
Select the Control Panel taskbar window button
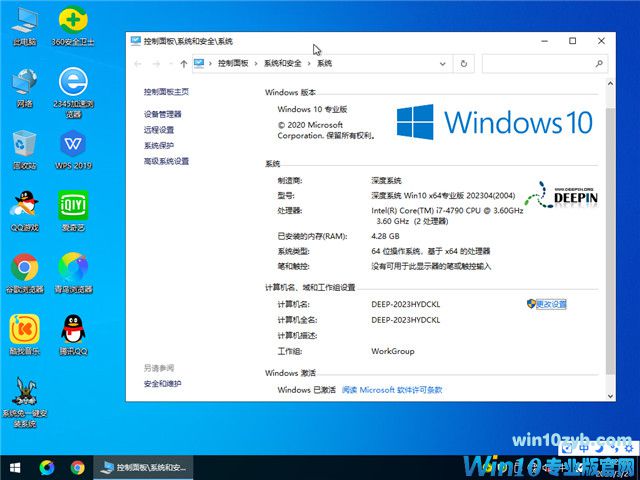[143, 467]
